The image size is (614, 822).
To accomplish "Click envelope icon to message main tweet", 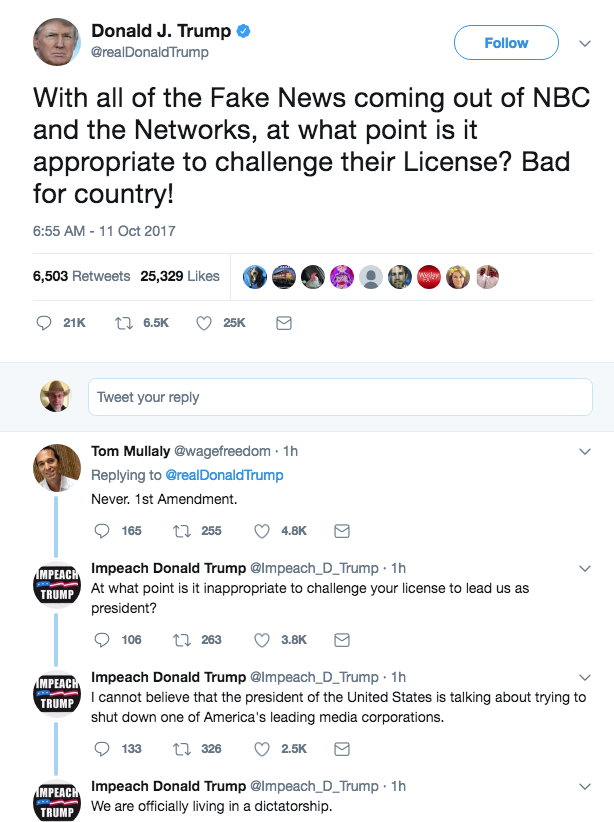I will click(x=283, y=323).
